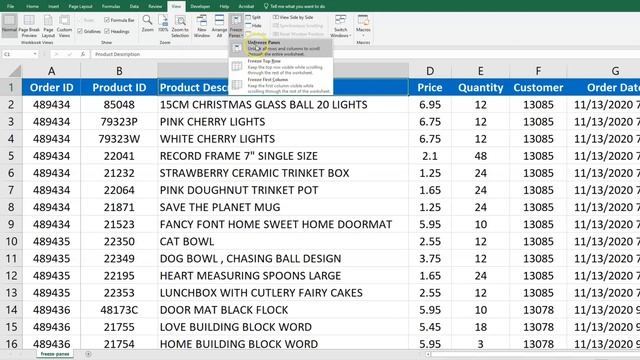The height and width of the screenshot is (360, 640).
Task: Add a new sheet with plus icon
Action: [x=88, y=354]
